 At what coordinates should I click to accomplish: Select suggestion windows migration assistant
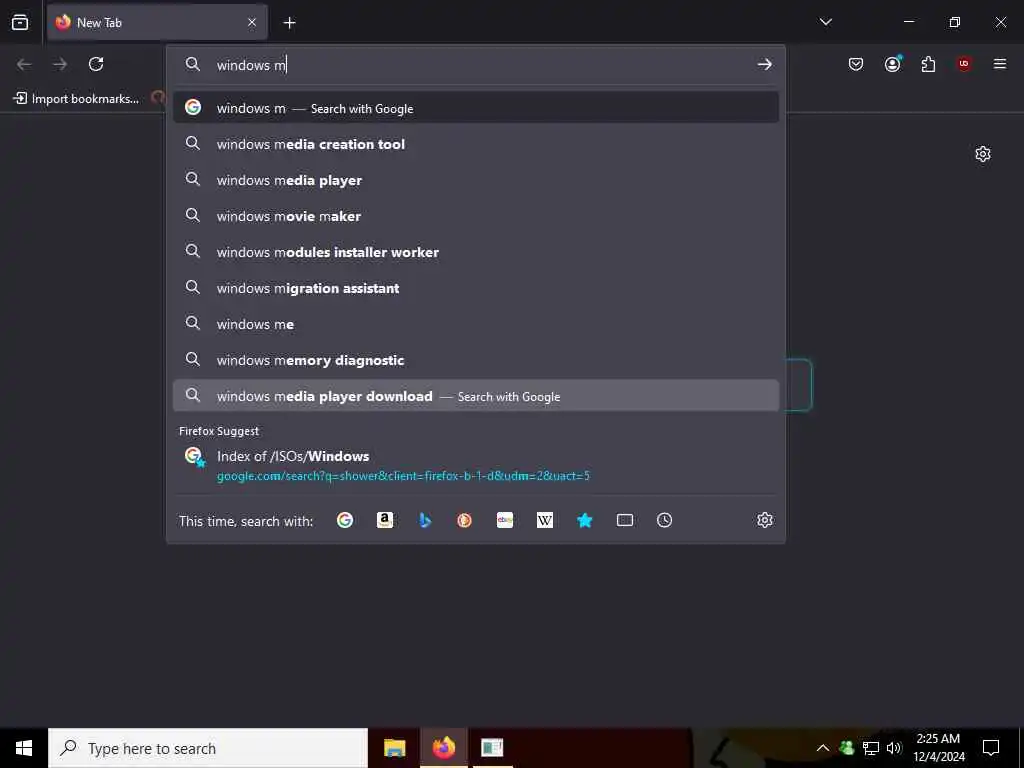475,287
